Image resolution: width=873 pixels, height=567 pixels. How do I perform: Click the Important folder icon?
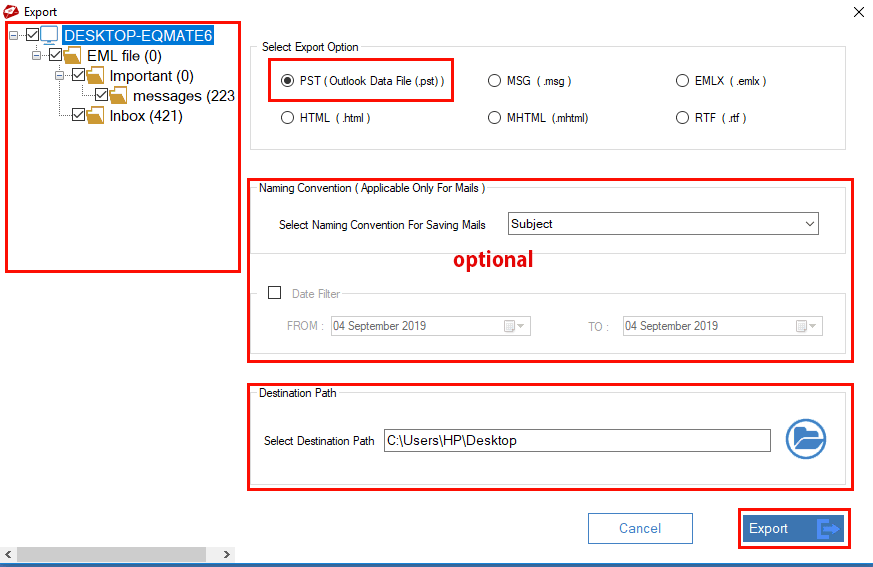coord(95,76)
